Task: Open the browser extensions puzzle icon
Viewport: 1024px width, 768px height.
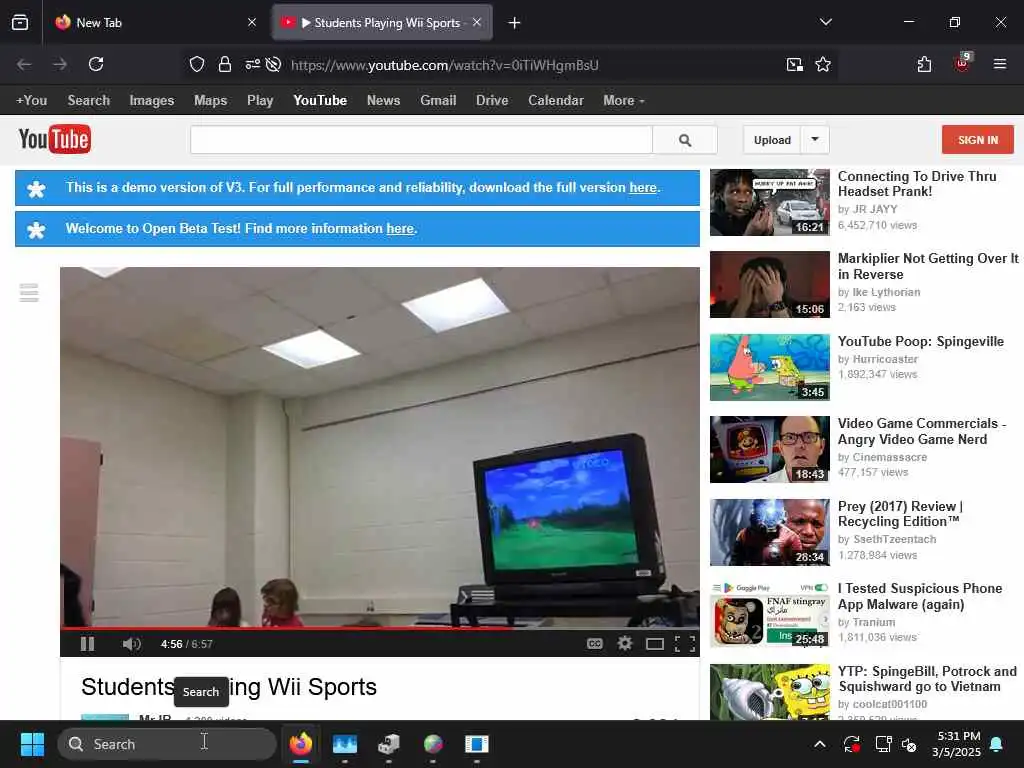Action: click(924, 64)
